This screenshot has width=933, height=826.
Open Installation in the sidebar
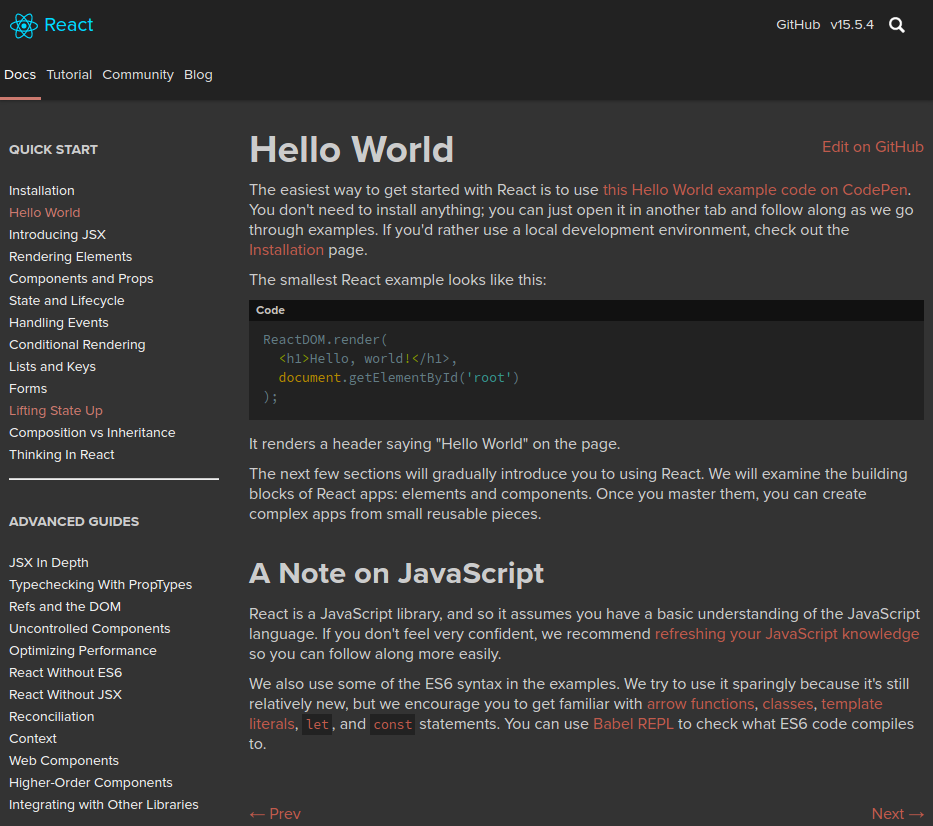(x=42, y=190)
